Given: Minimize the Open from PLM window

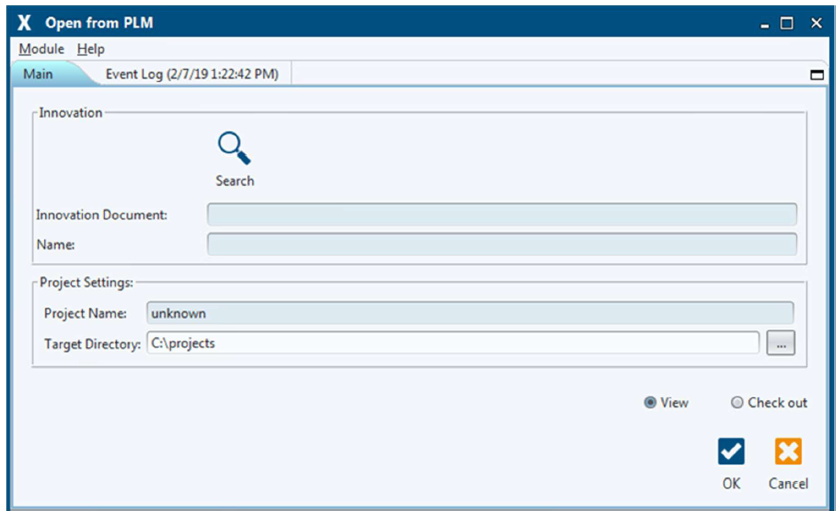Looking at the screenshot, I should click(x=766, y=23).
